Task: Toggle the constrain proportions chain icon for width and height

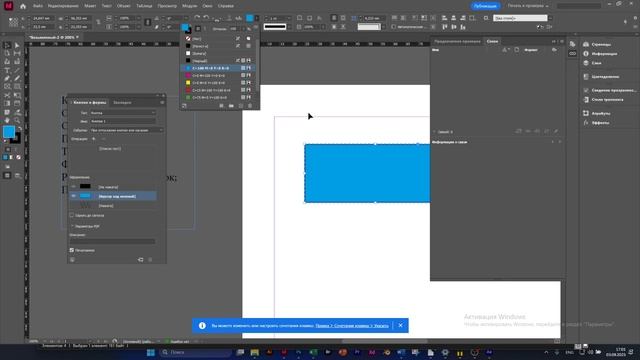Action: (98, 22)
